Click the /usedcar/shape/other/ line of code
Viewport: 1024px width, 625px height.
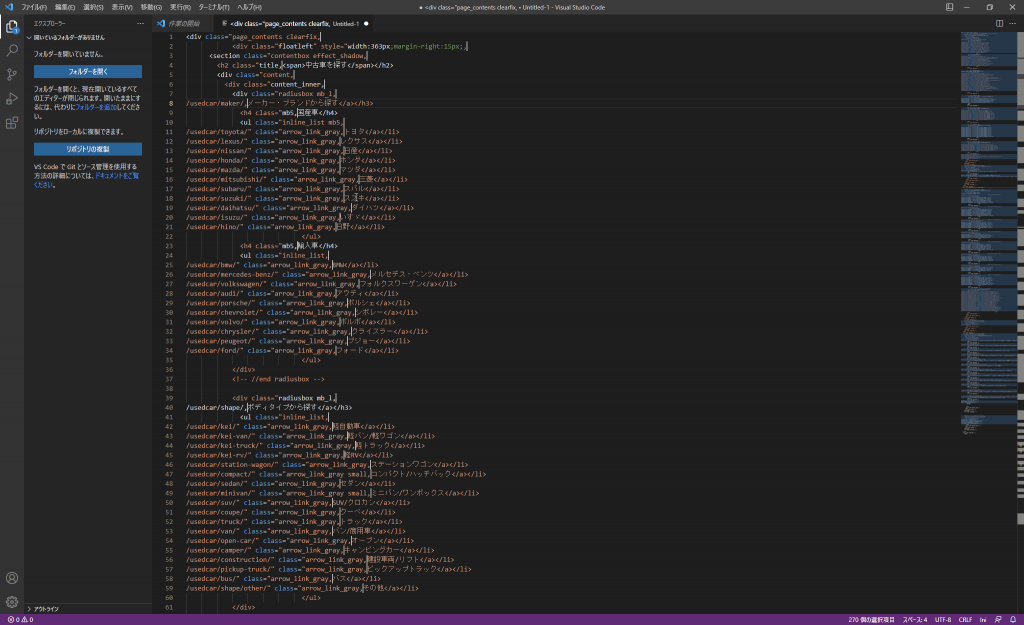click(302, 588)
